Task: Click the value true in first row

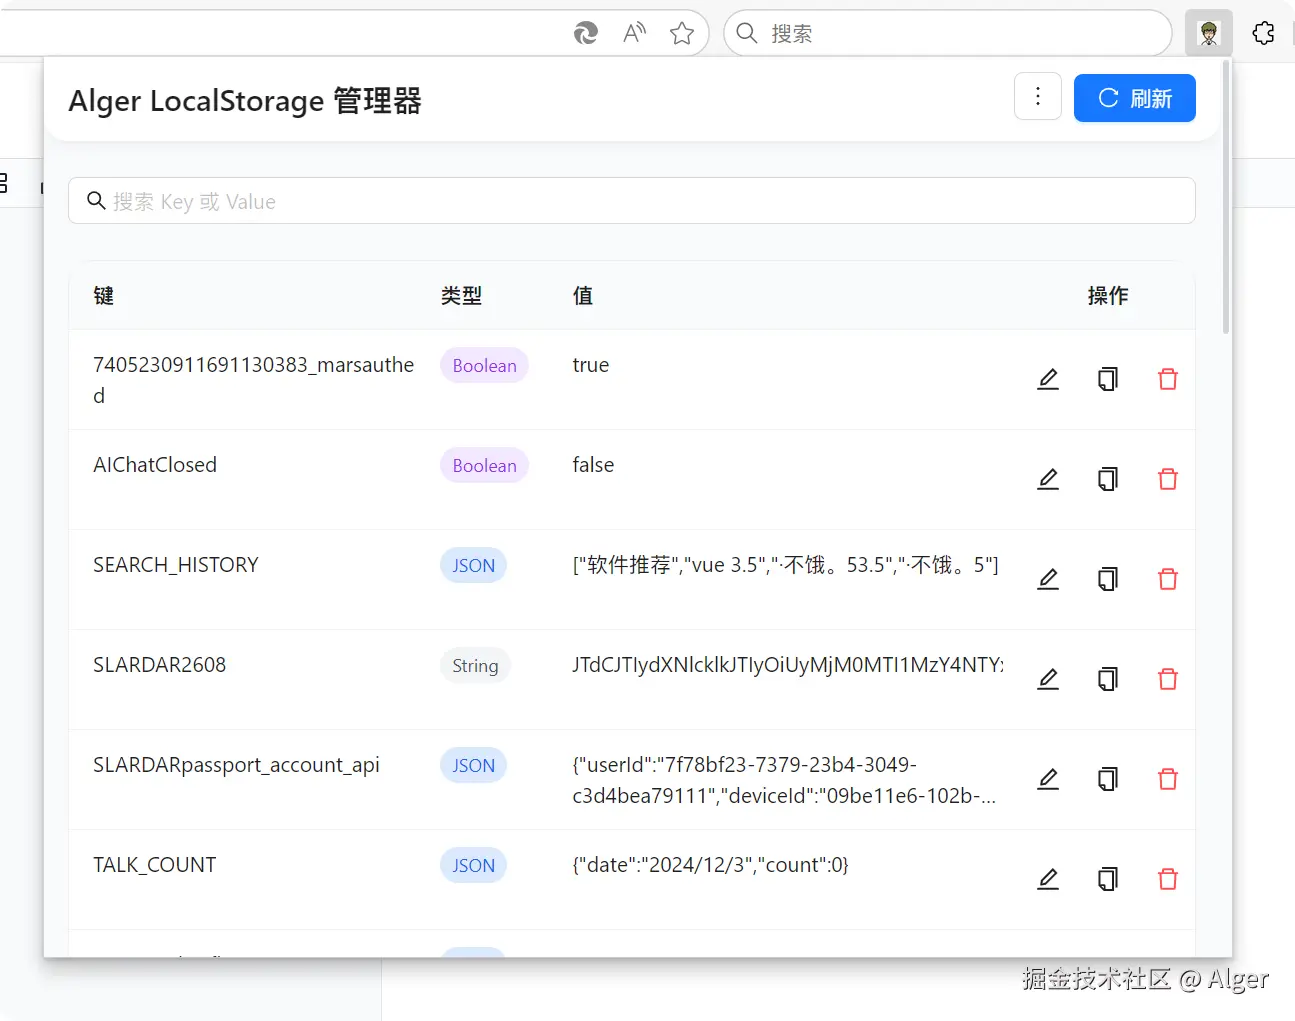Action: [591, 365]
